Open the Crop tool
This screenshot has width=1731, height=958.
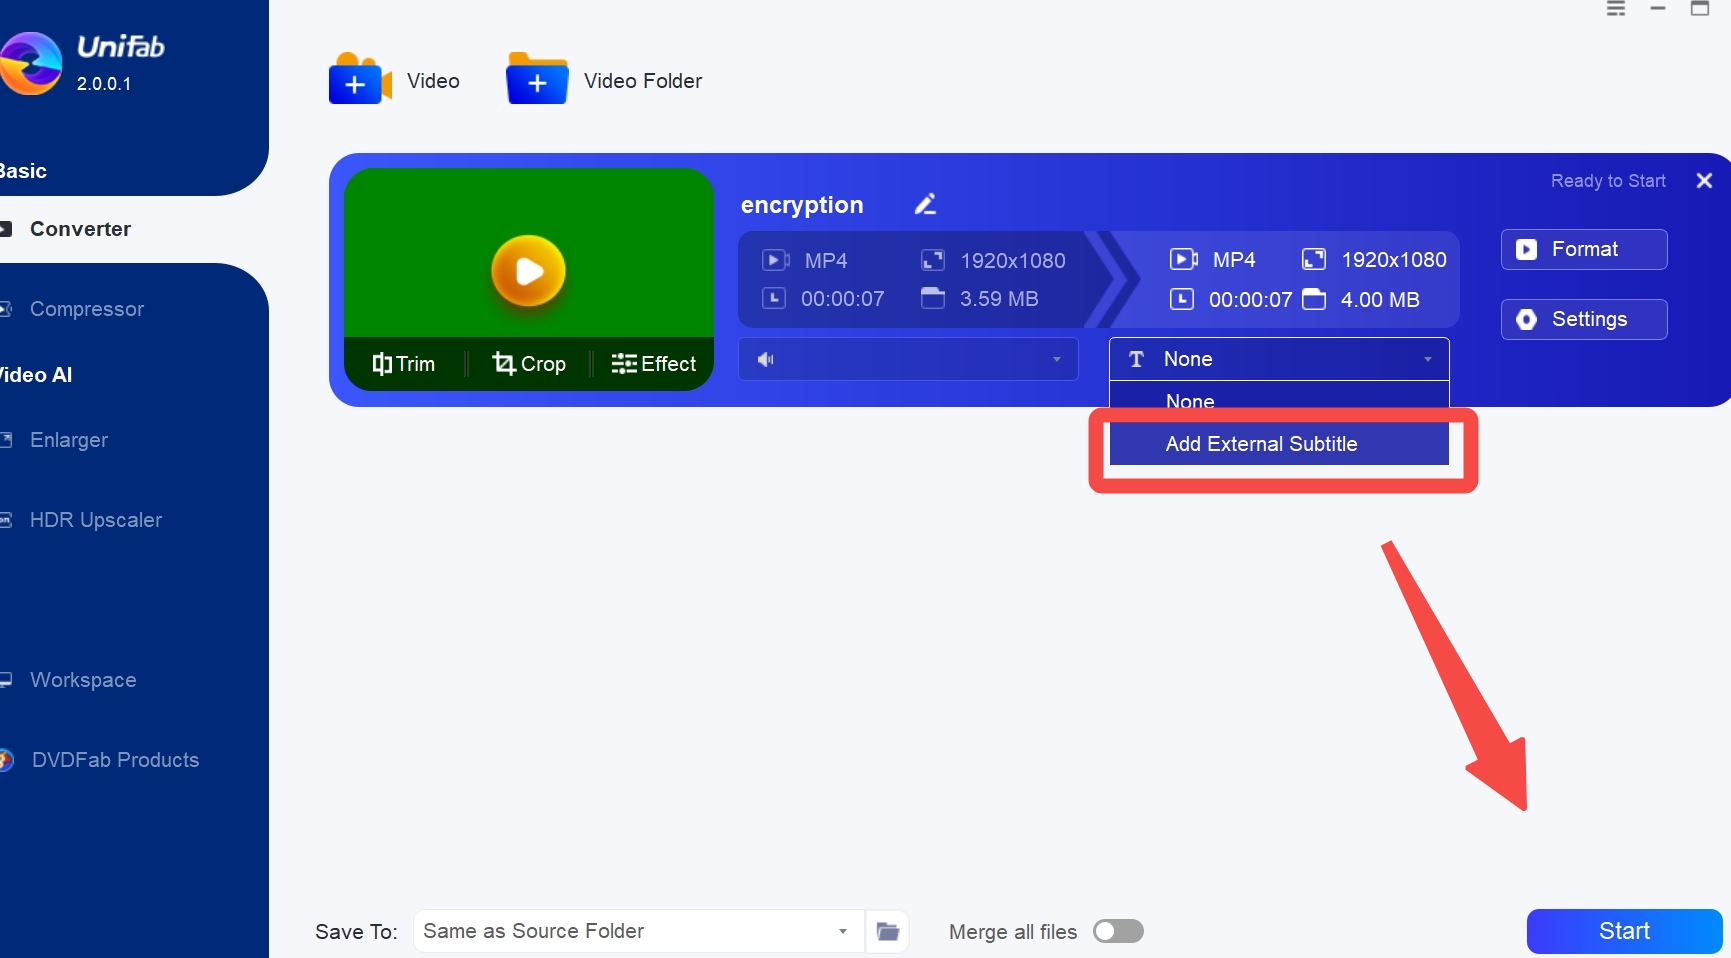click(x=529, y=364)
